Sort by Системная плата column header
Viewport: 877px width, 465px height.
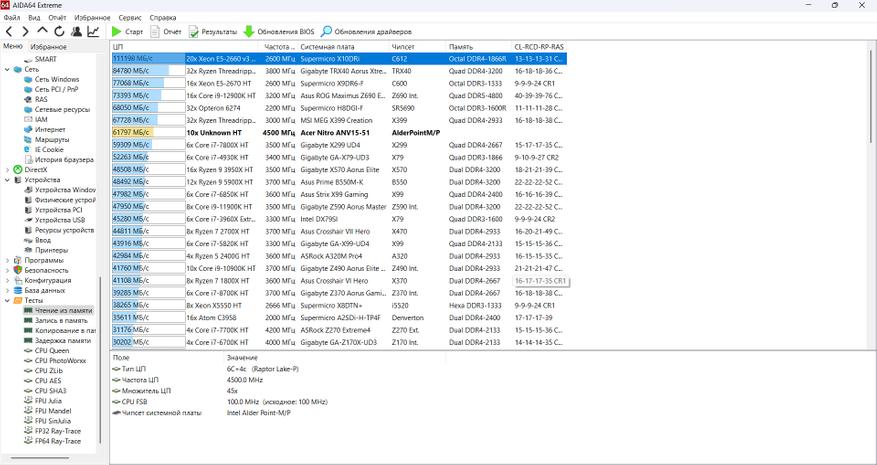pos(342,47)
